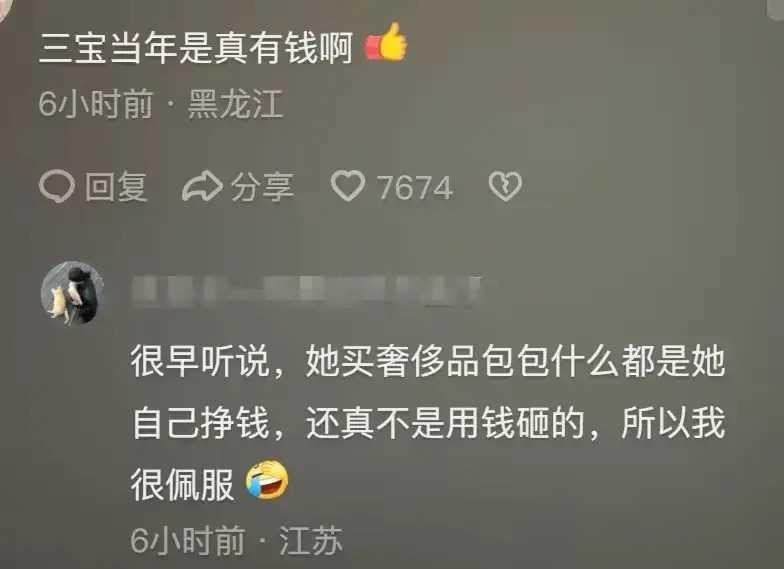The width and height of the screenshot is (784, 569).
Task: Dislike the comment with broken heart icon
Action: (x=505, y=186)
